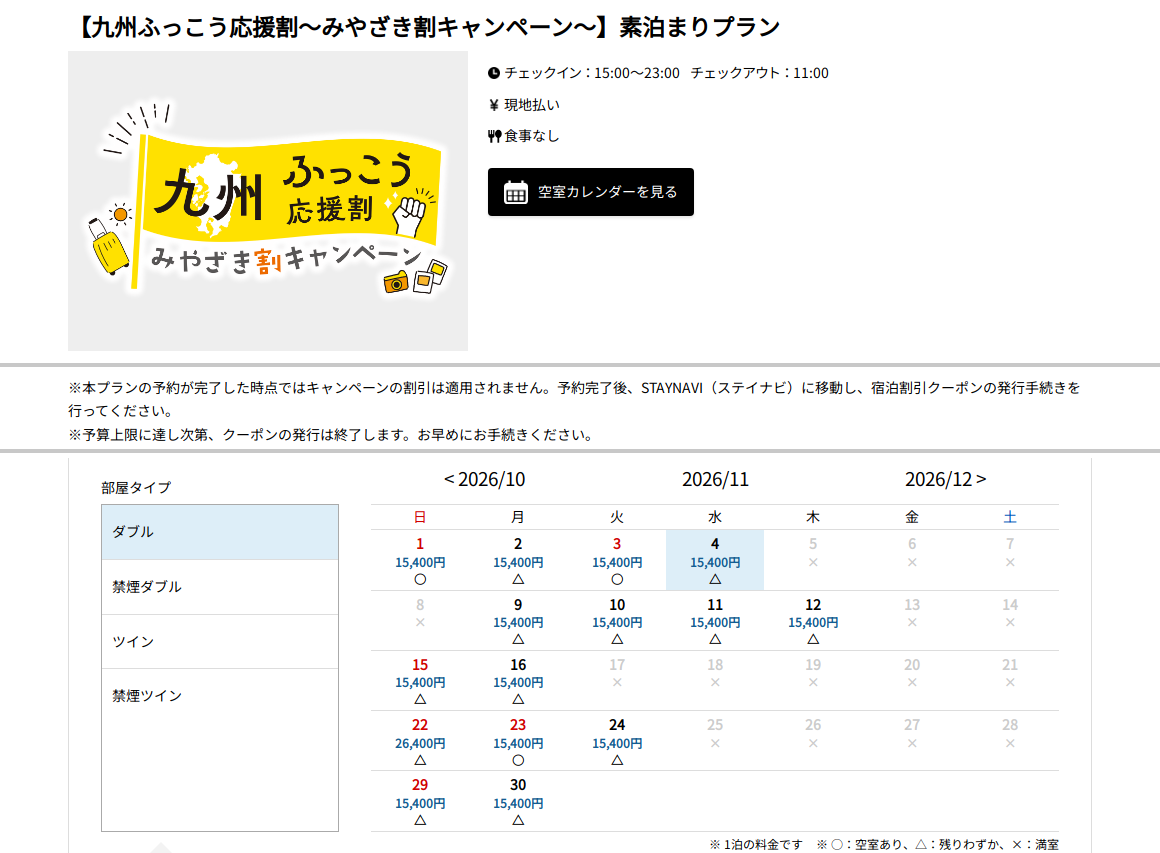Click the 26,400円 price on November 22

pos(420,743)
